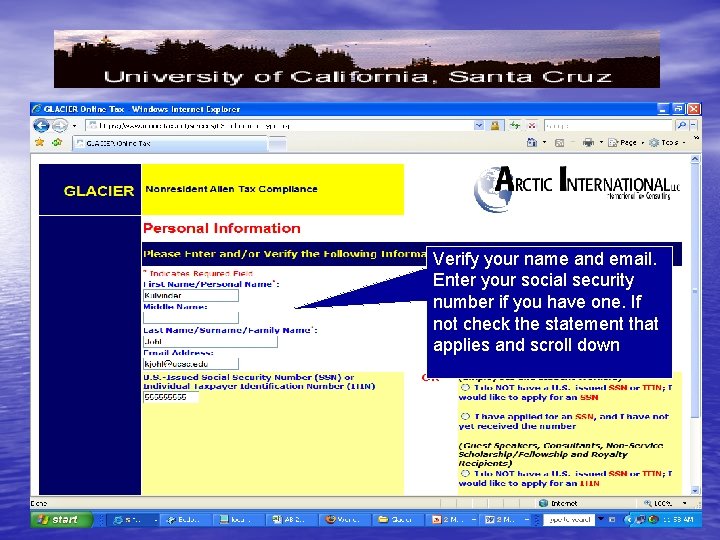Select the GLACIER Online Tax tab
This screenshot has height=540, width=720.
pos(169,143)
